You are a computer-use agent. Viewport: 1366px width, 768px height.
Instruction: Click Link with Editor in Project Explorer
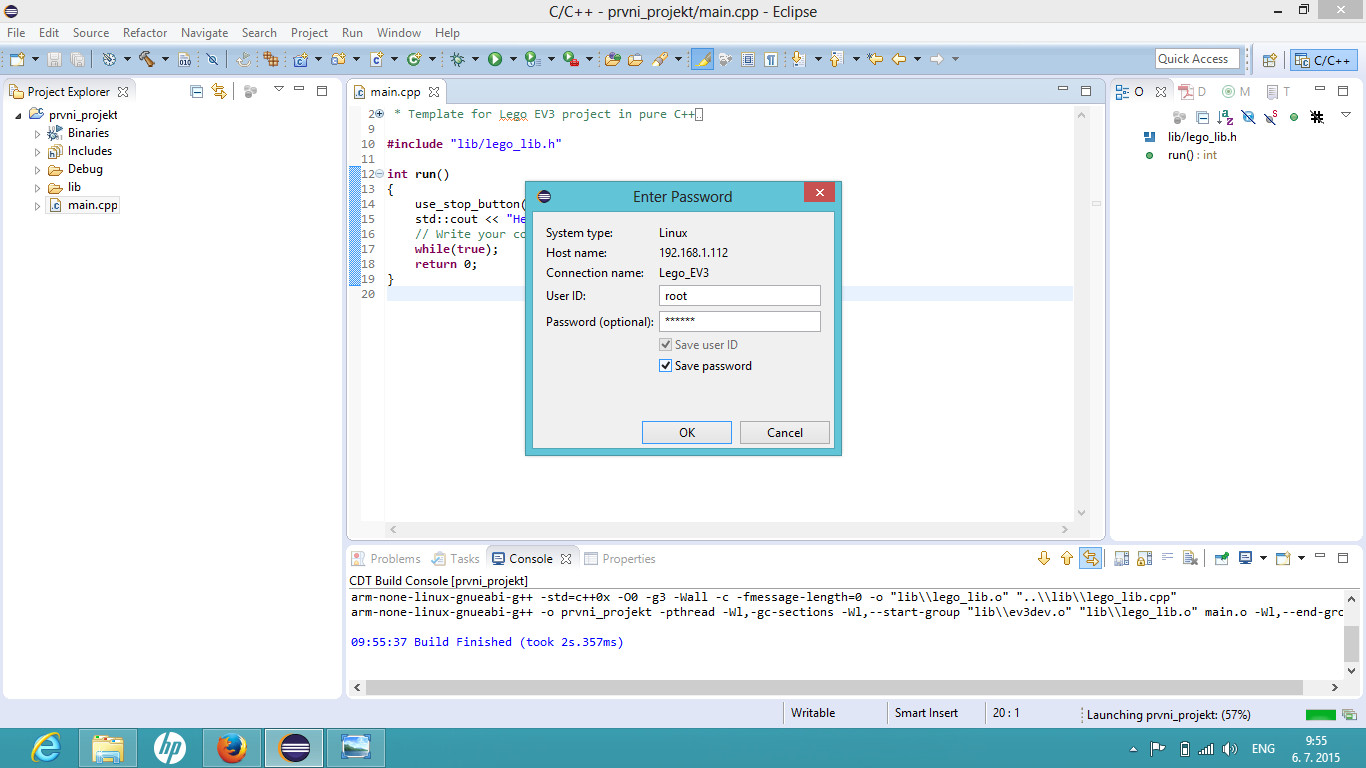coord(219,91)
